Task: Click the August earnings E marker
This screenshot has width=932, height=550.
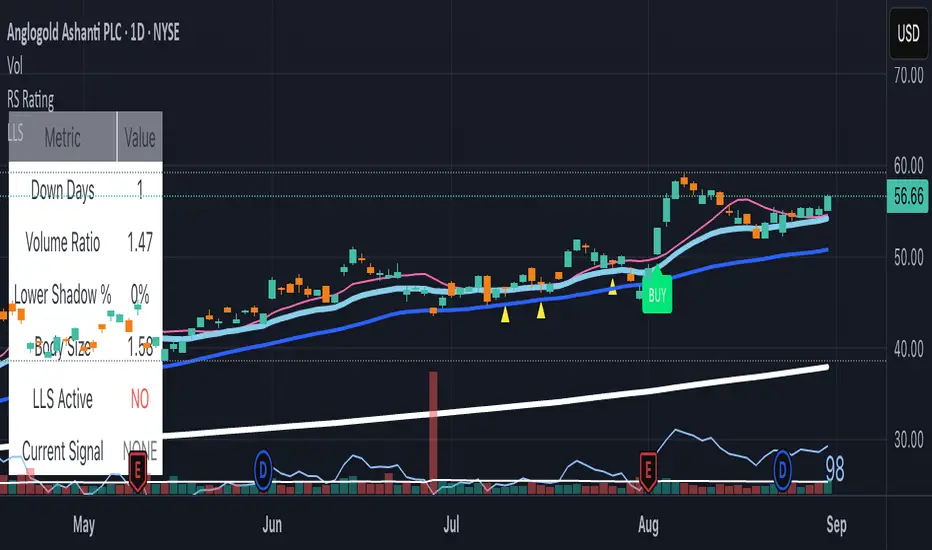Action: [x=648, y=472]
